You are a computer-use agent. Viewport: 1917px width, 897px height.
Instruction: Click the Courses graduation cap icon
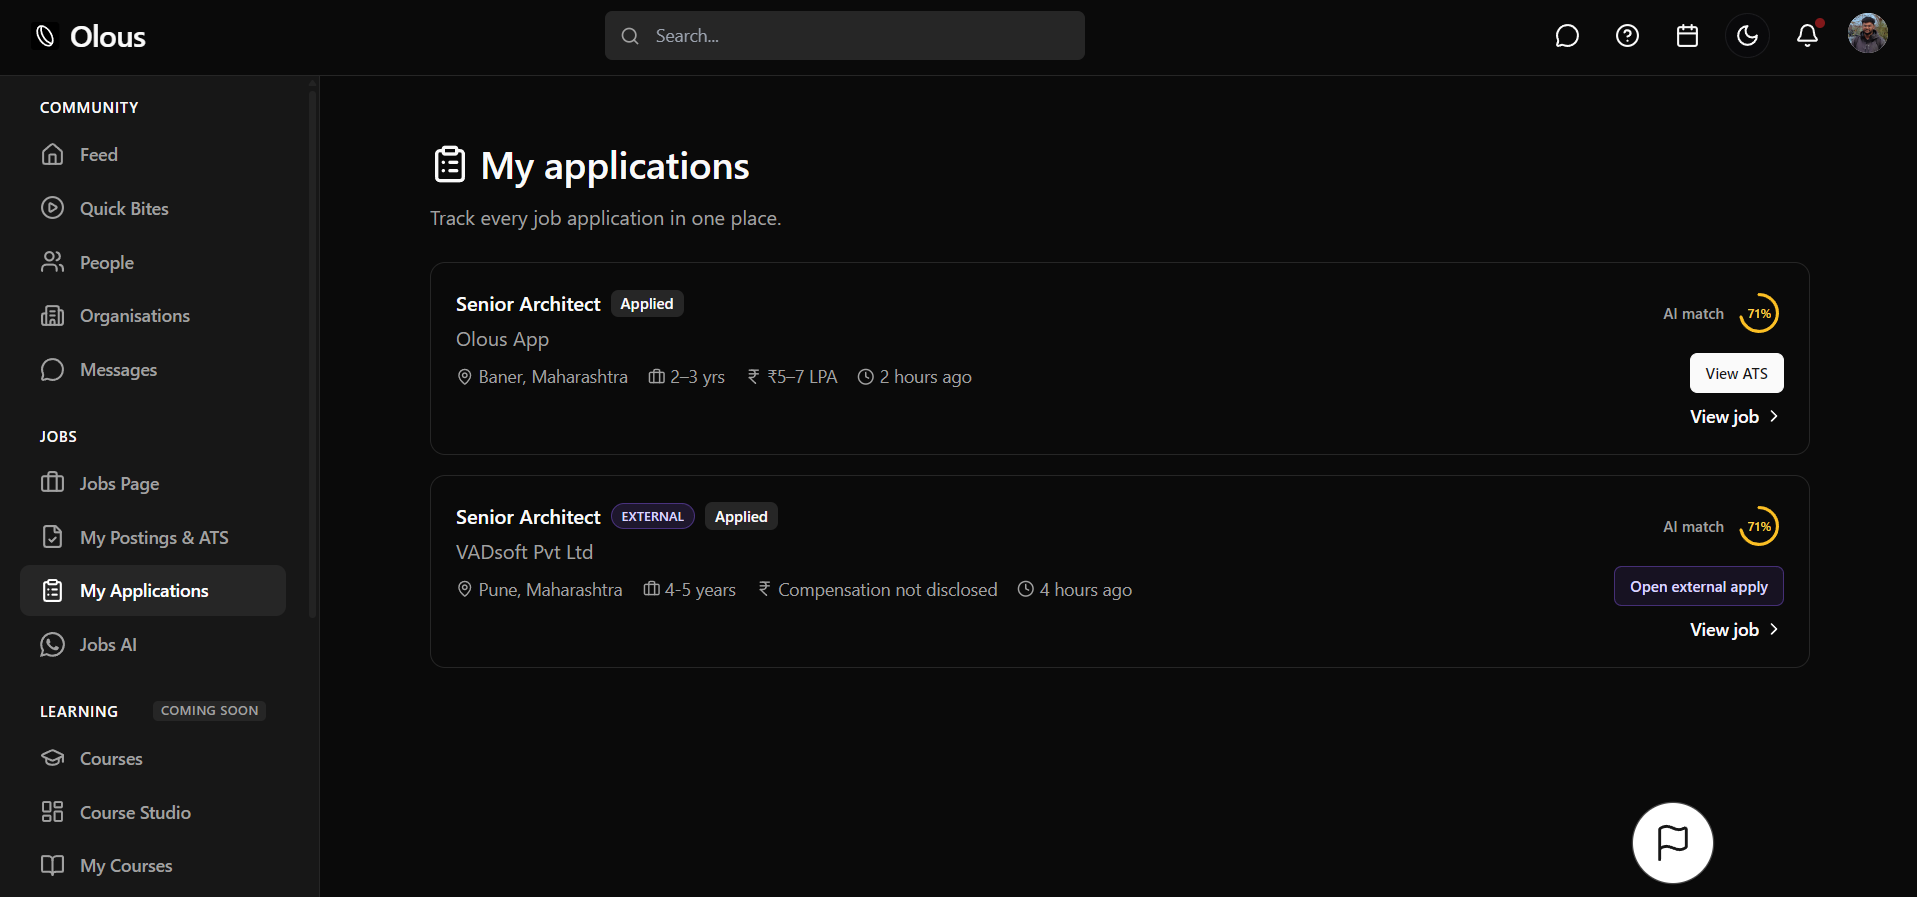[x=52, y=758]
